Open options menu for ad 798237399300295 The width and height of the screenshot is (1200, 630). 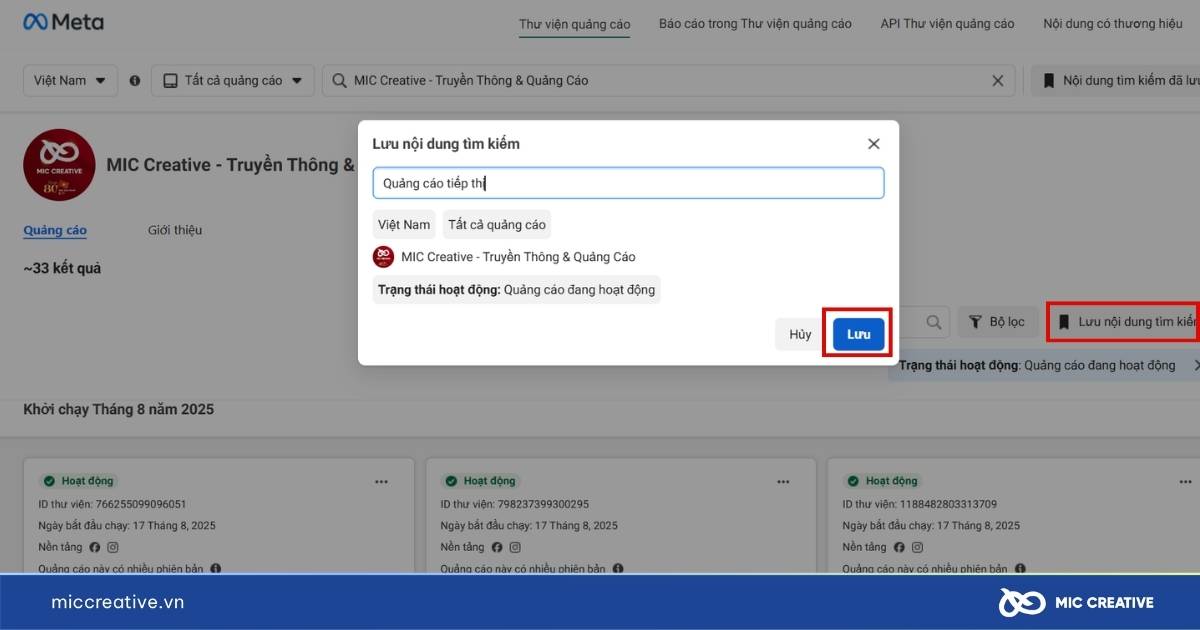tap(783, 481)
